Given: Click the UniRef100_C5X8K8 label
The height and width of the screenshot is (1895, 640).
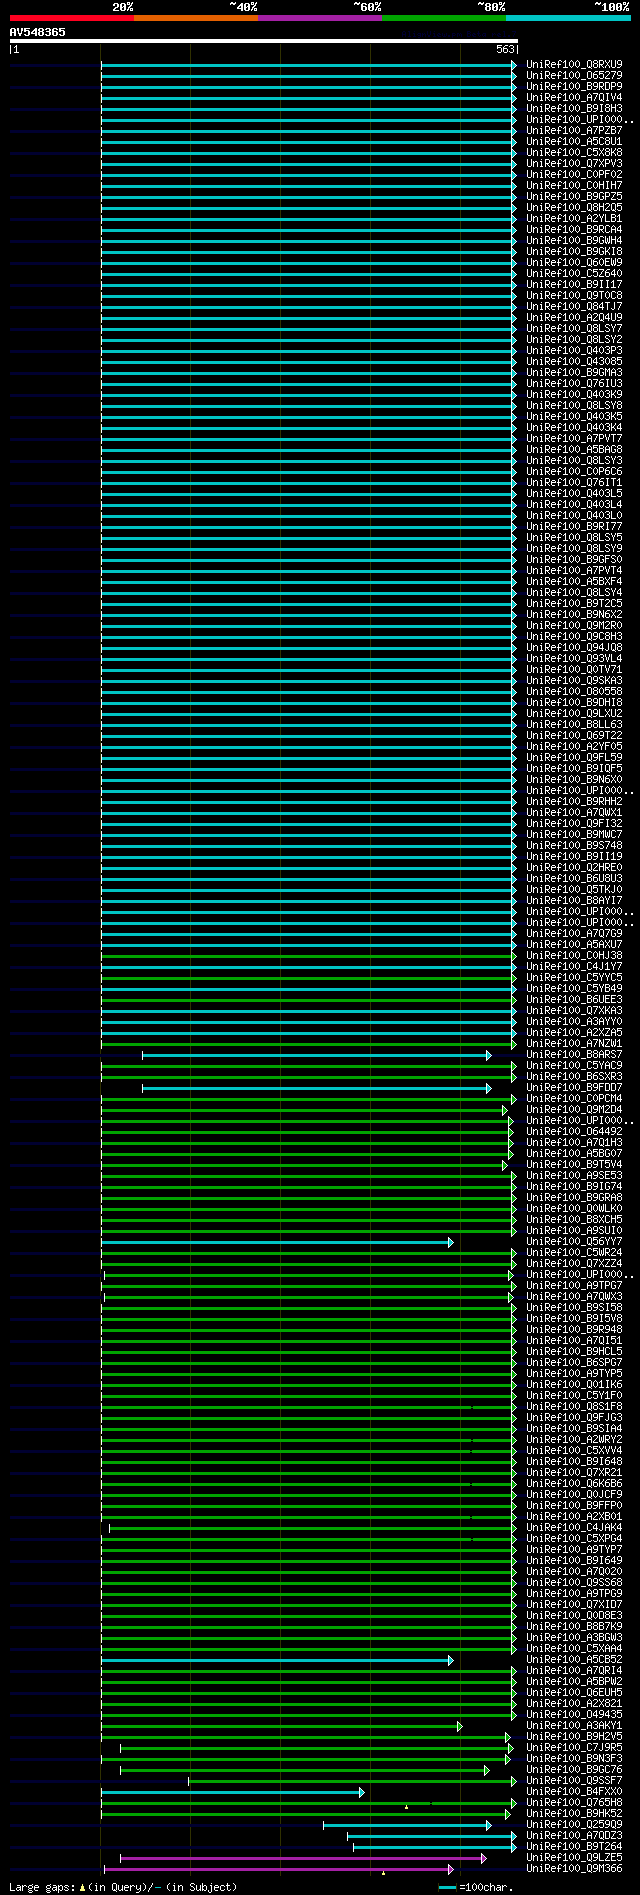Looking at the screenshot, I should click(x=574, y=152).
